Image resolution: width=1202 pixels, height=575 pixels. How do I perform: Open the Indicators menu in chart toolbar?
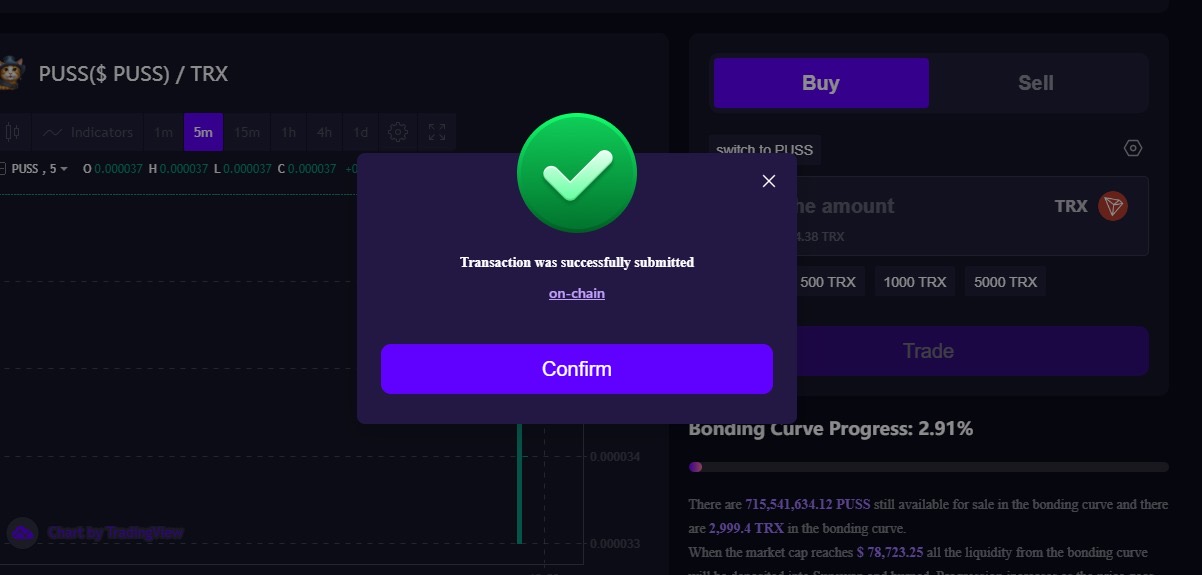tap(88, 132)
